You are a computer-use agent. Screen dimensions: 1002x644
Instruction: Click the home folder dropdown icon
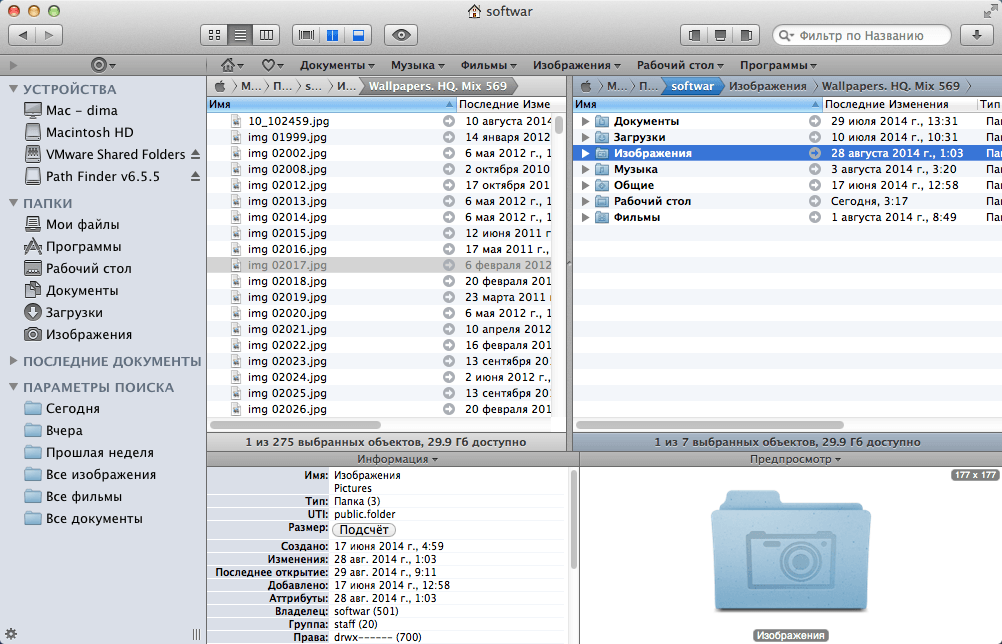231,65
